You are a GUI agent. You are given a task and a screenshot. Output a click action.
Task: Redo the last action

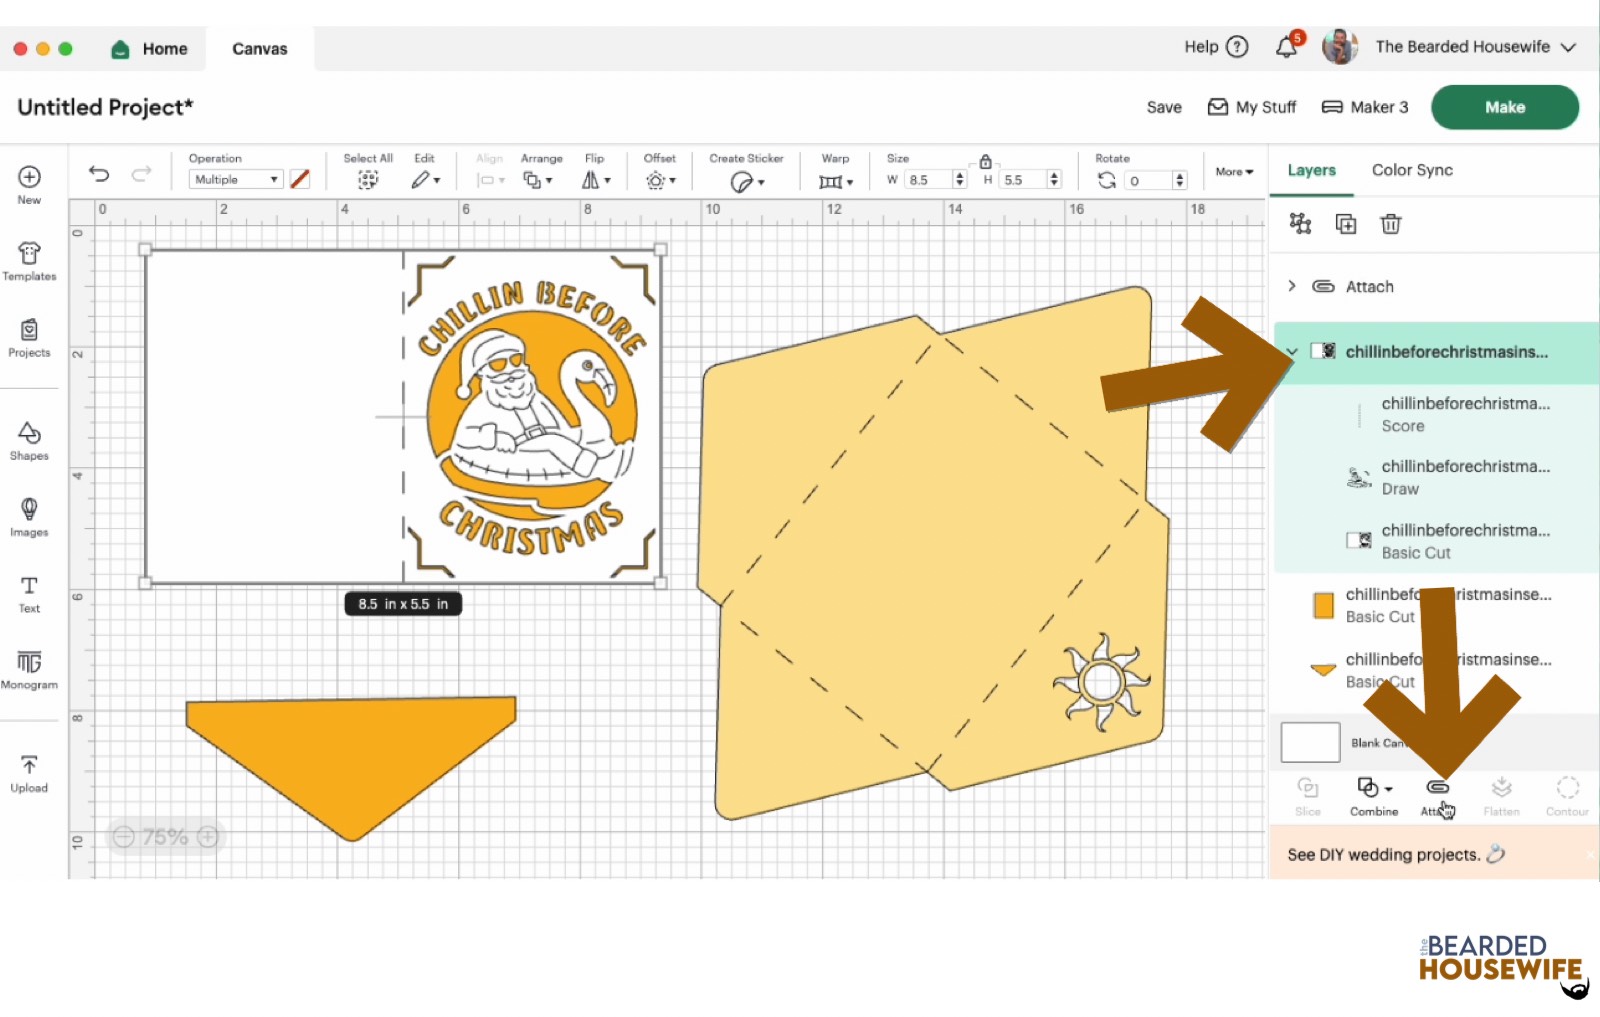(141, 174)
